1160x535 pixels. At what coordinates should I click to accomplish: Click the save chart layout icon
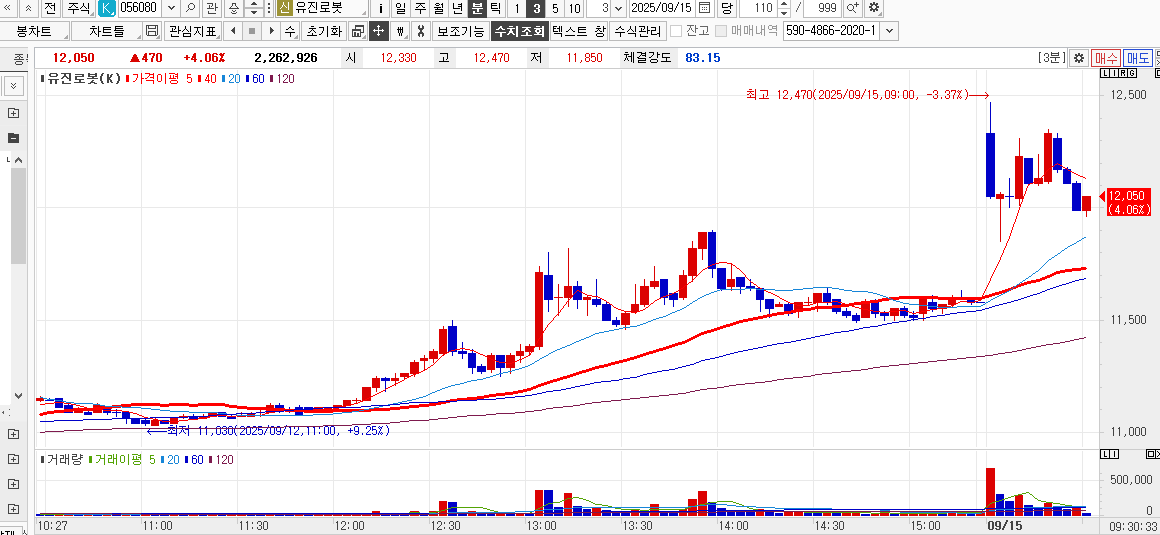152,31
